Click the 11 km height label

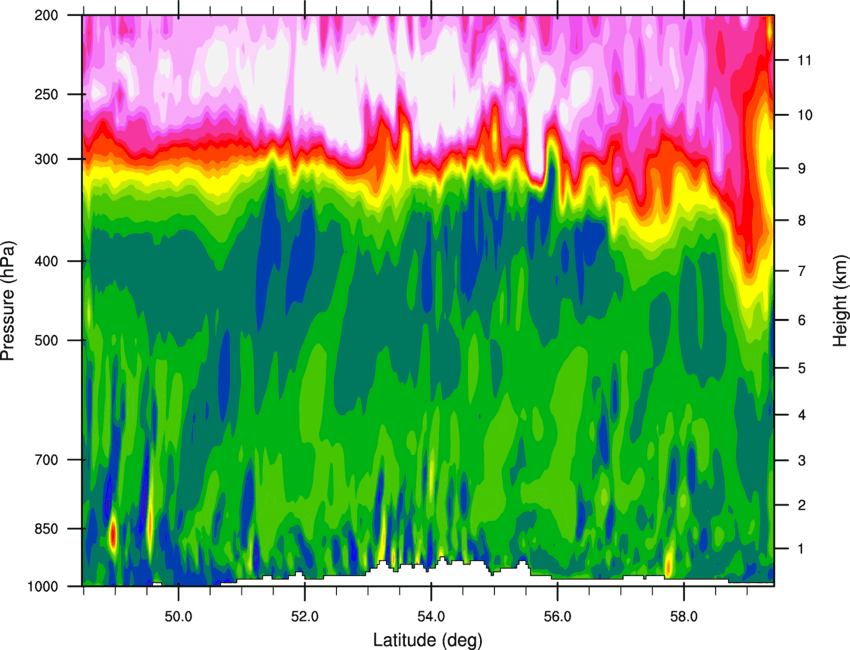tap(804, 60)
